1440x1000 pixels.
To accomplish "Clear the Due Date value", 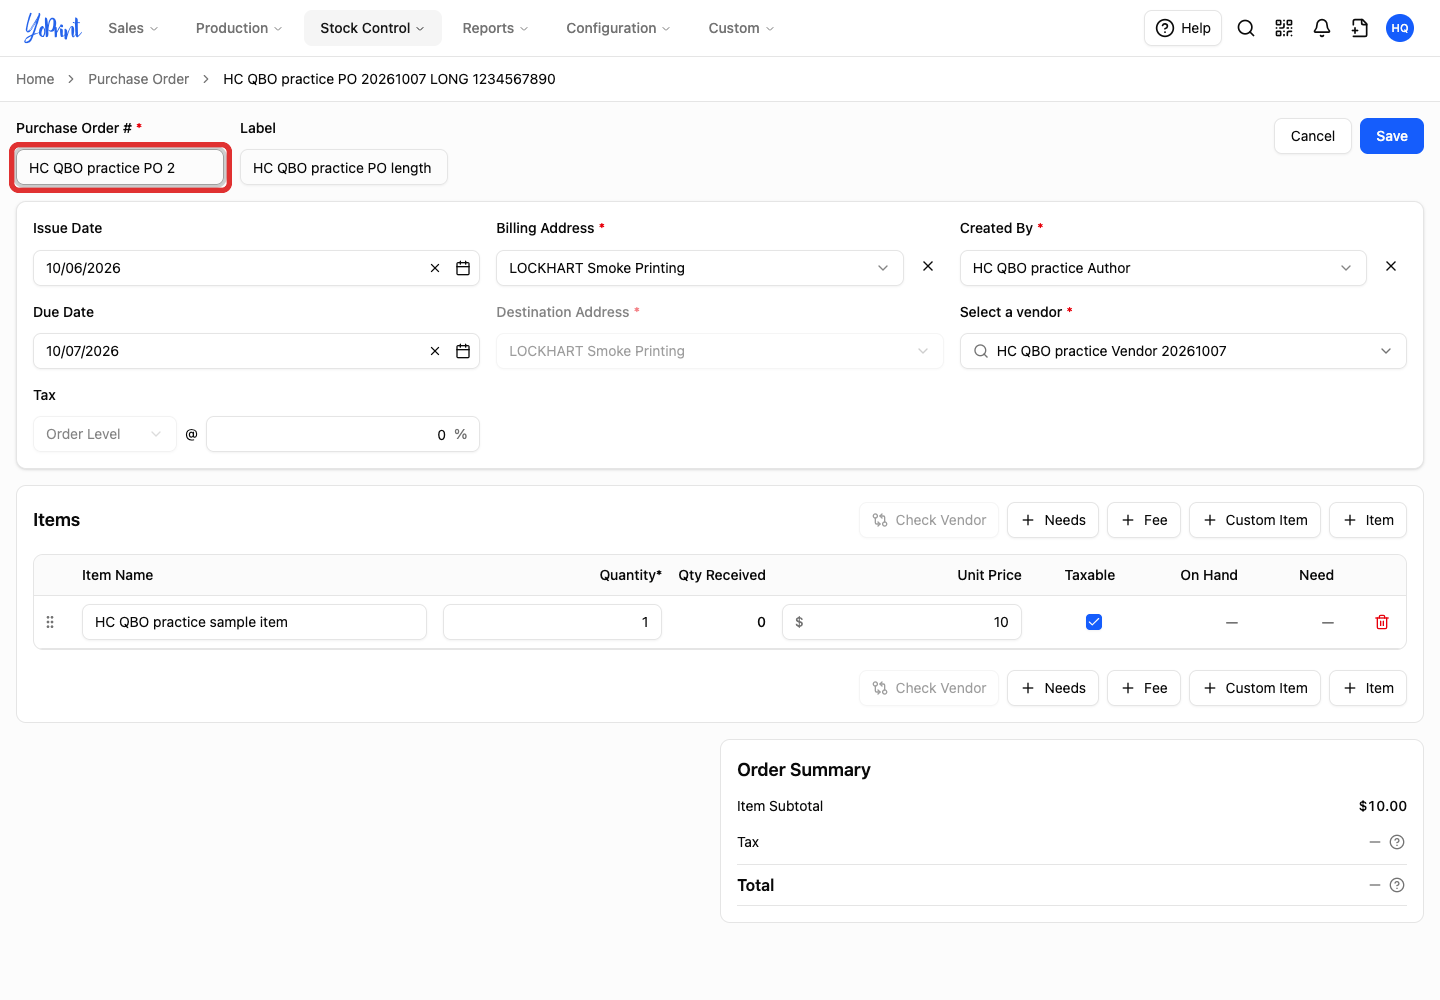I will (435, 351).
